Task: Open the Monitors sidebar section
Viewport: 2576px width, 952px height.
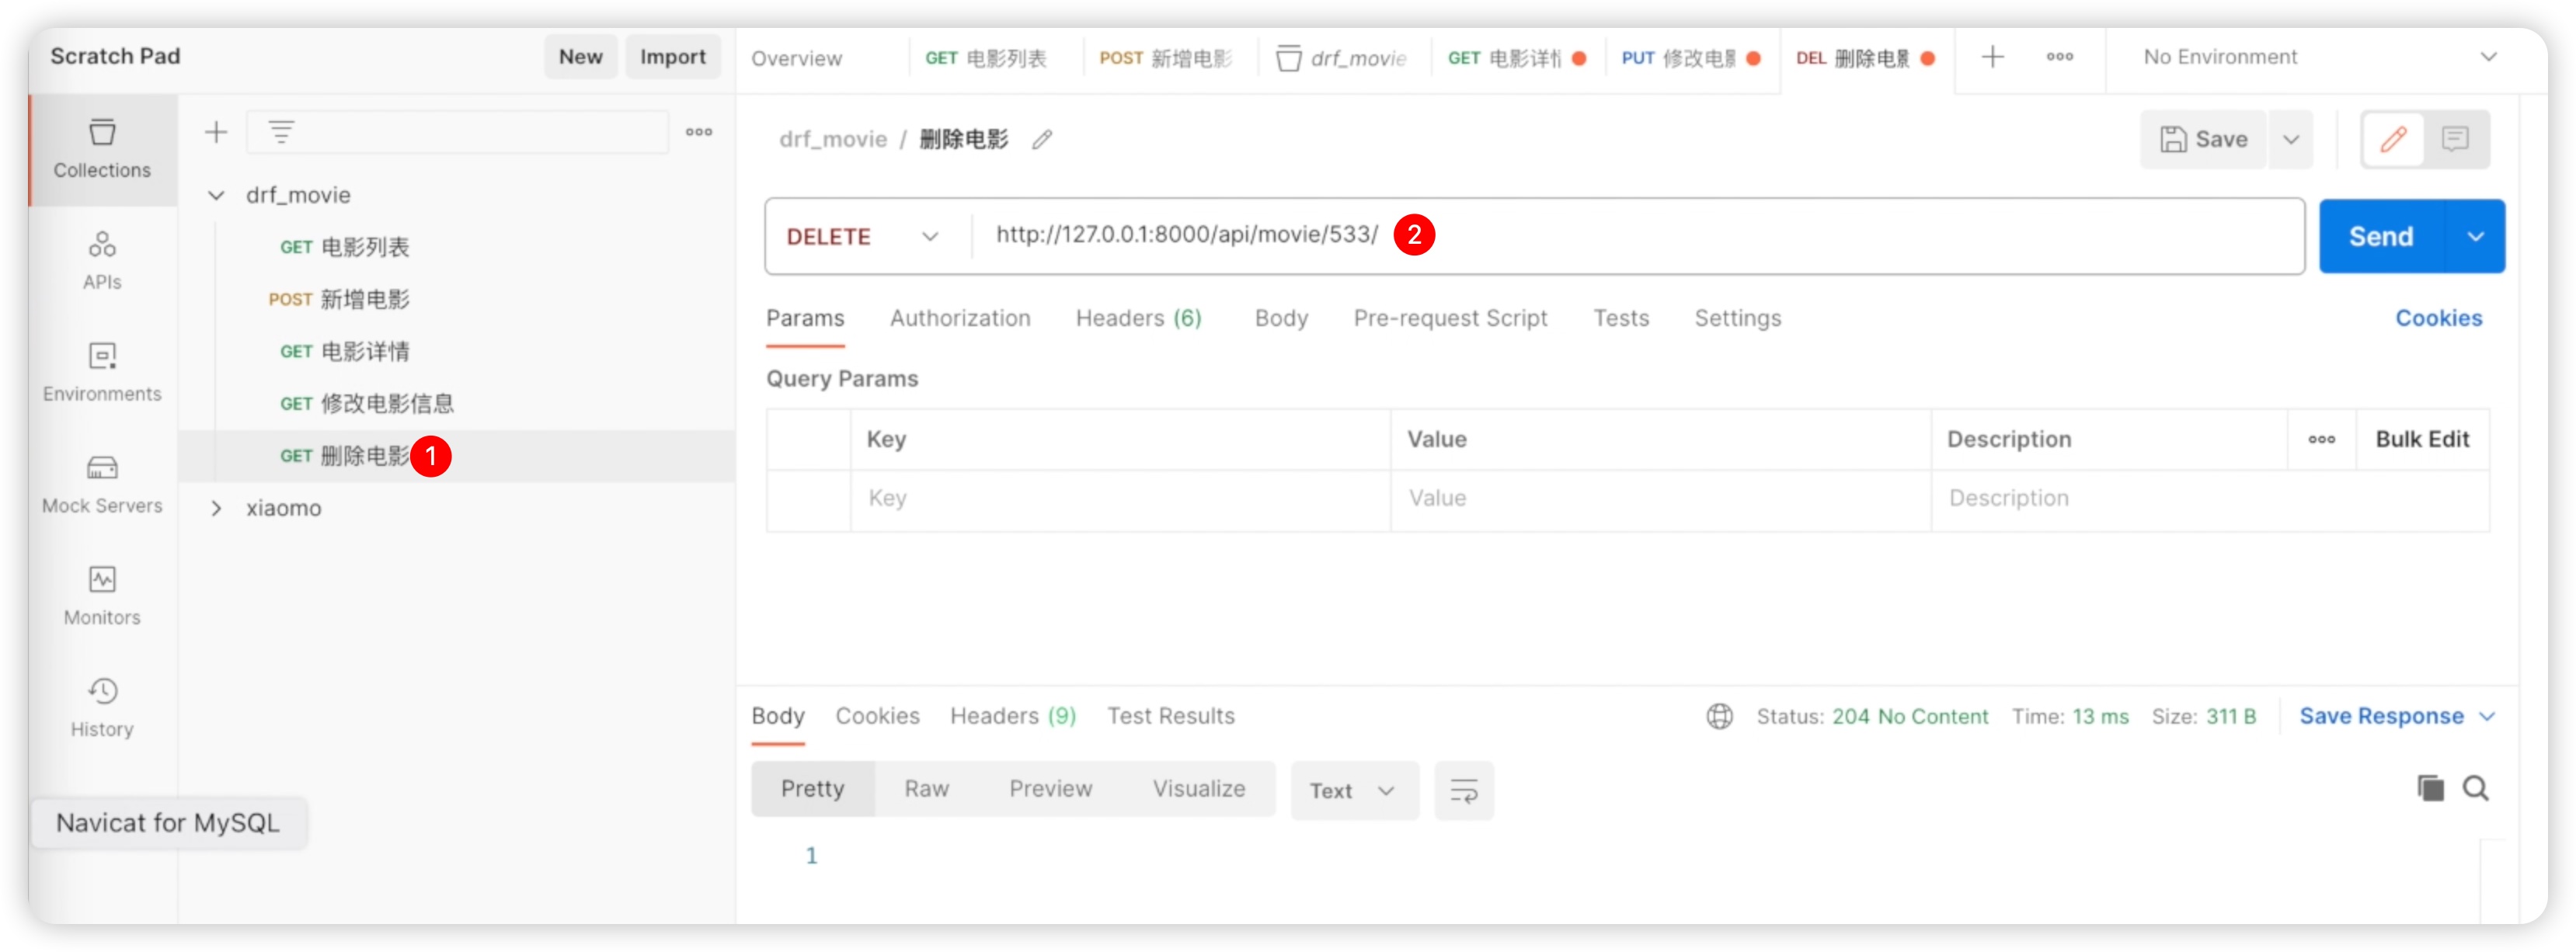Action: coord(102,596)
